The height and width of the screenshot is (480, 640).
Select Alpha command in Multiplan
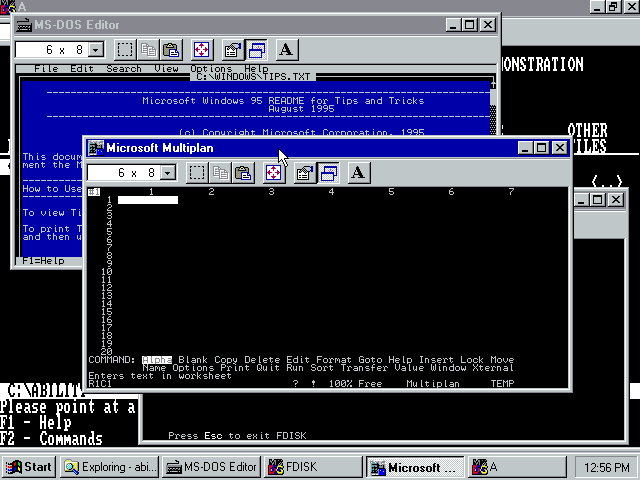click(x=157, y=360)
